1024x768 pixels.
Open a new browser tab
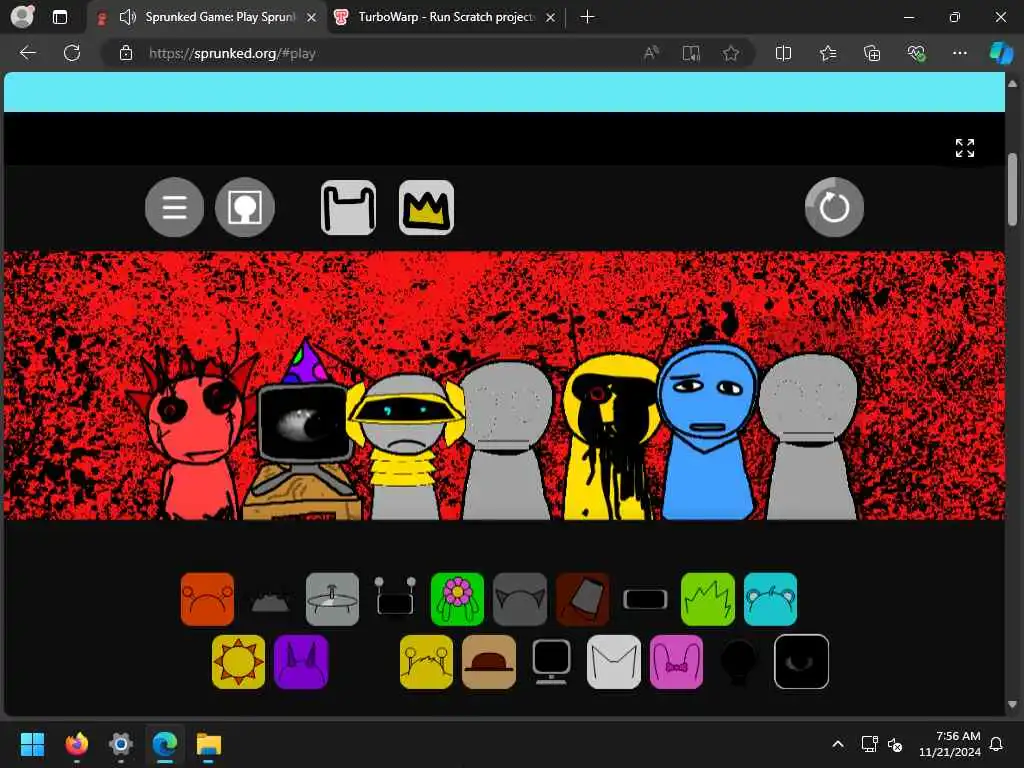[x=587, y=17]
